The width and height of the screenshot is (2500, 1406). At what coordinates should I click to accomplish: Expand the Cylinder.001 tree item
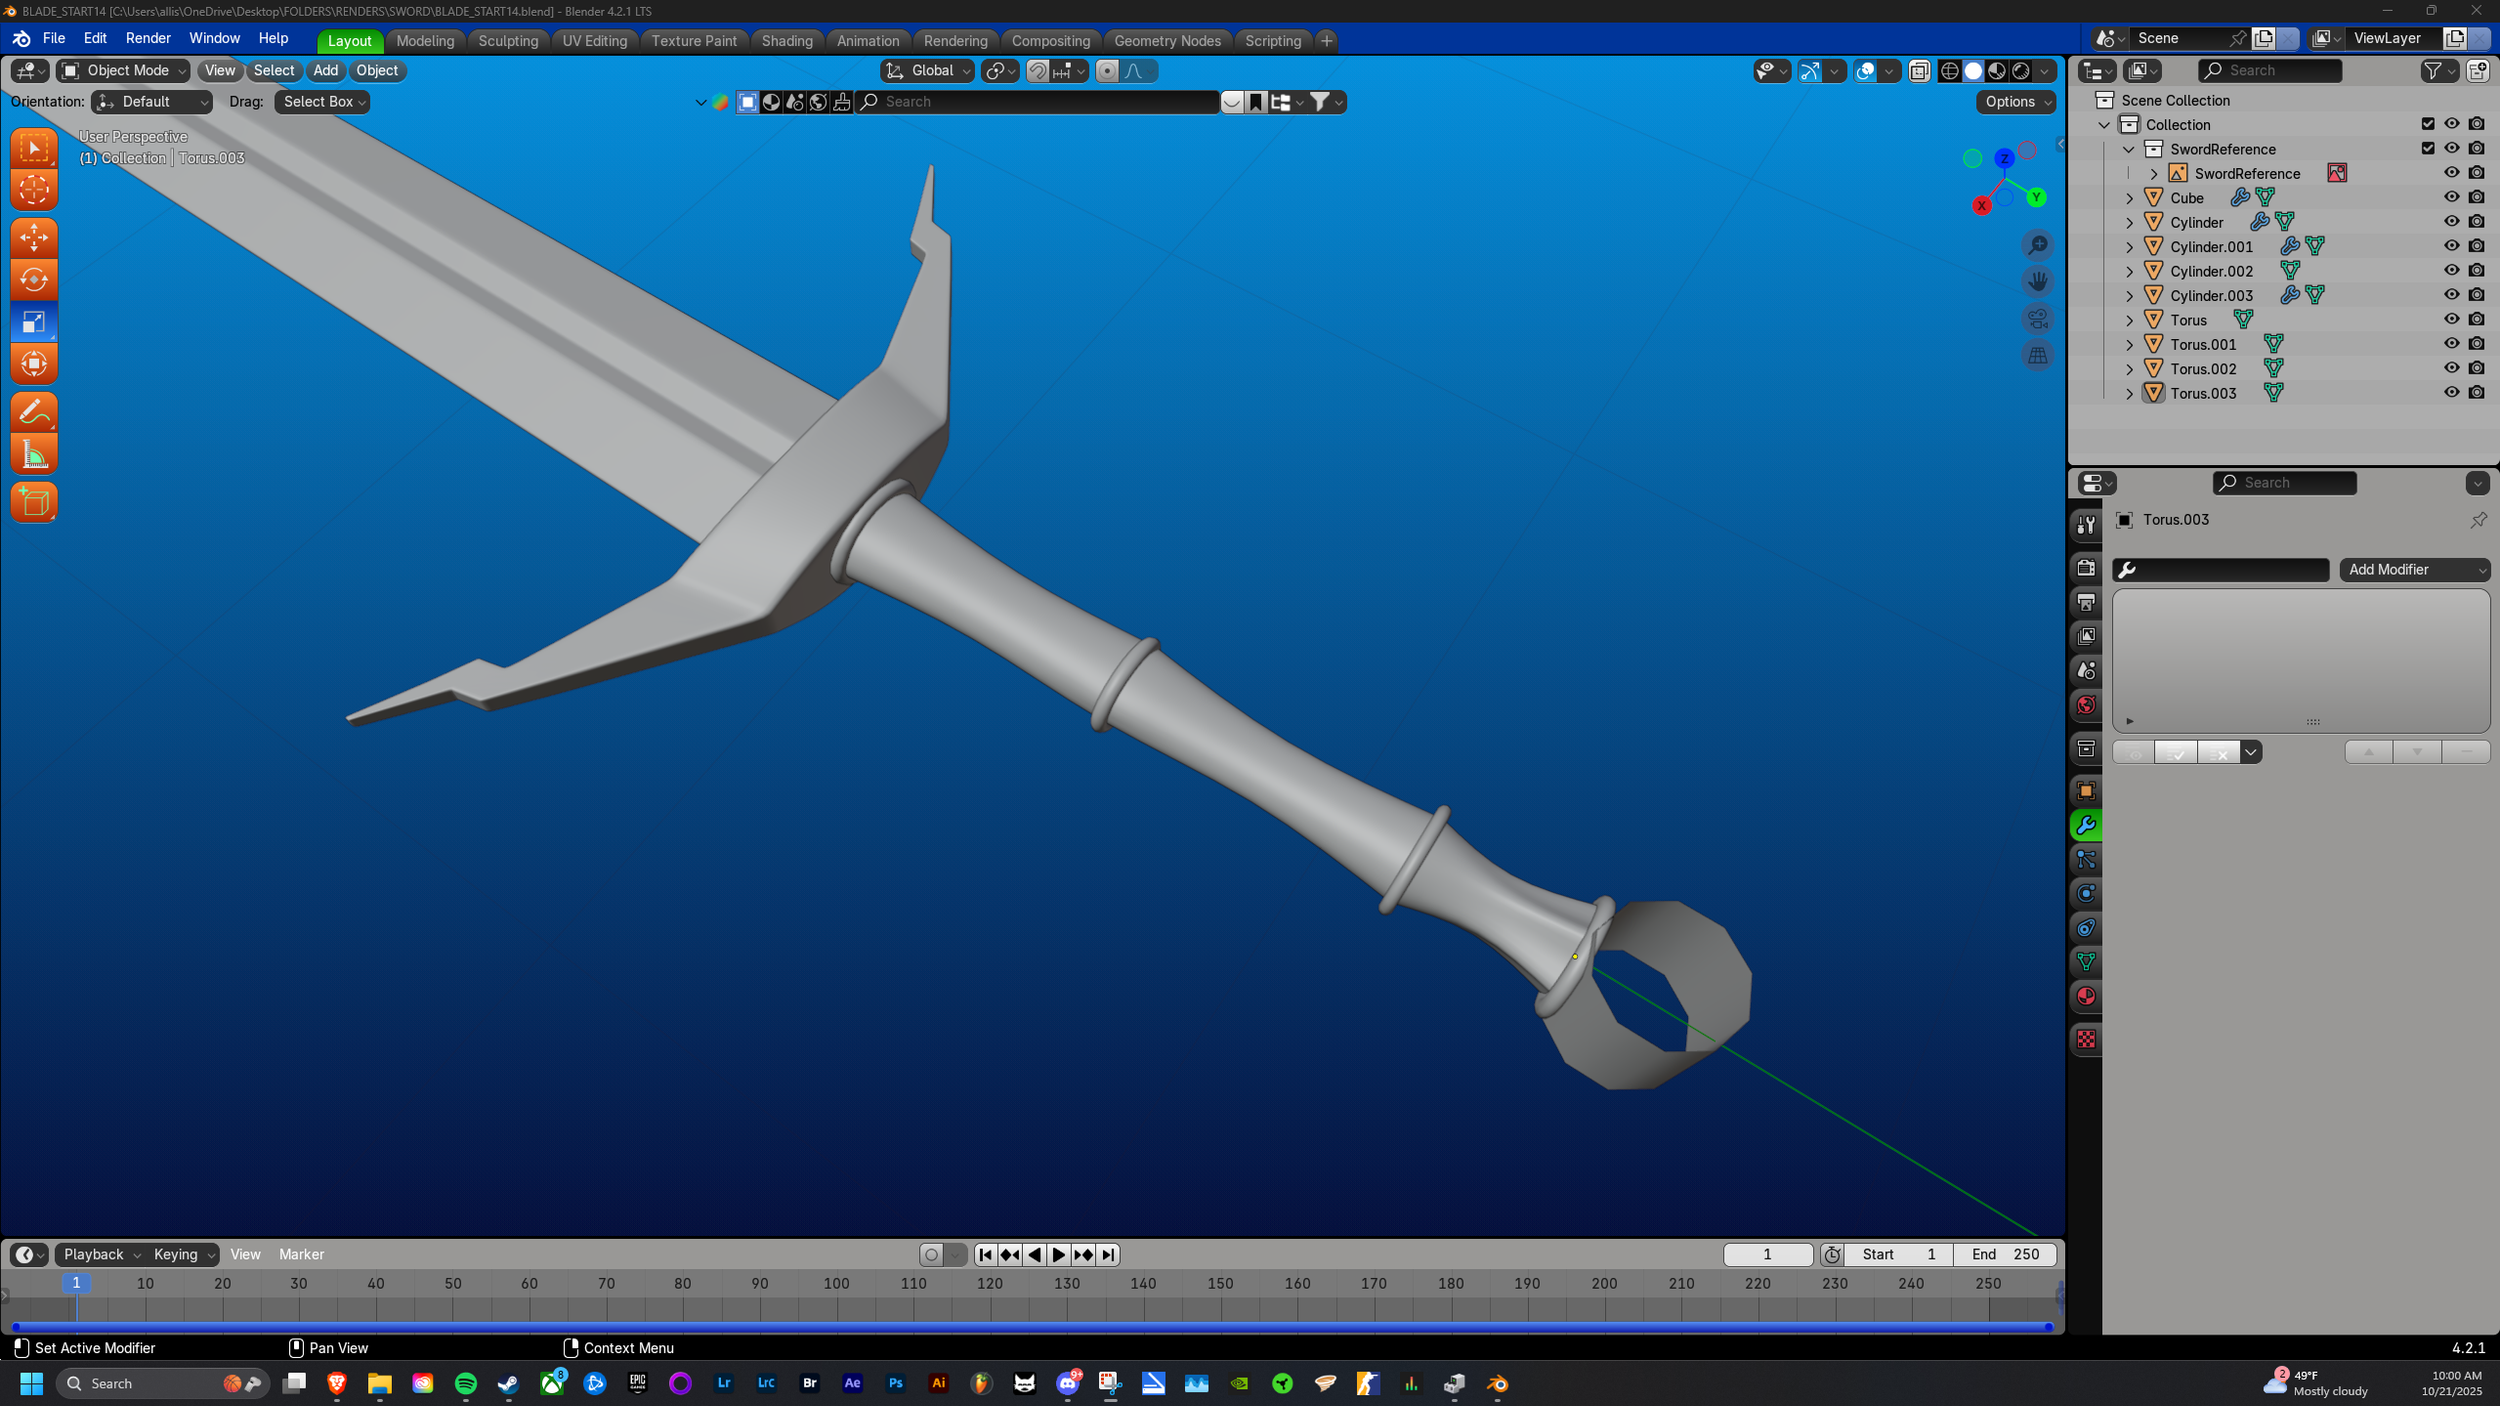click(x=2129, y=247)
